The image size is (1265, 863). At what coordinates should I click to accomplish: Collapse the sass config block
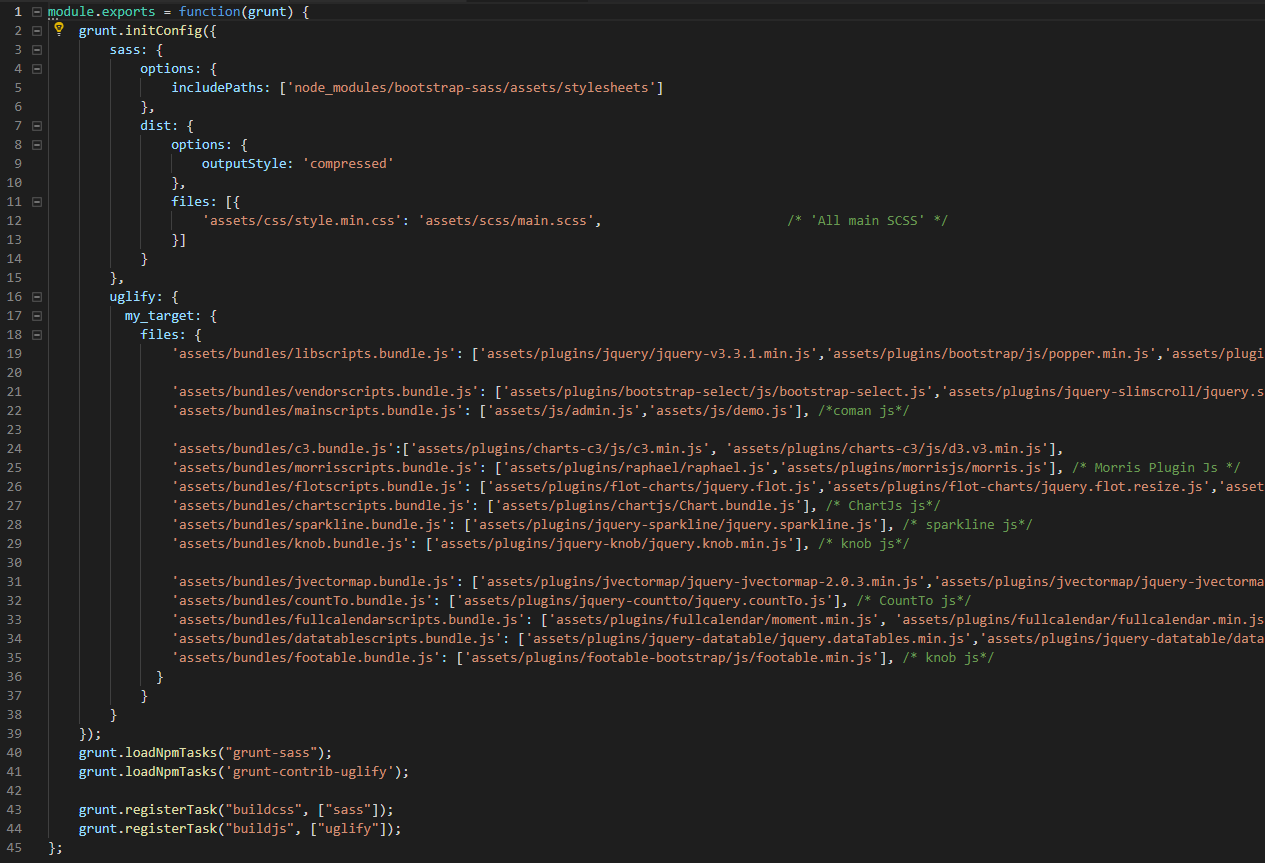coord(37,49)
